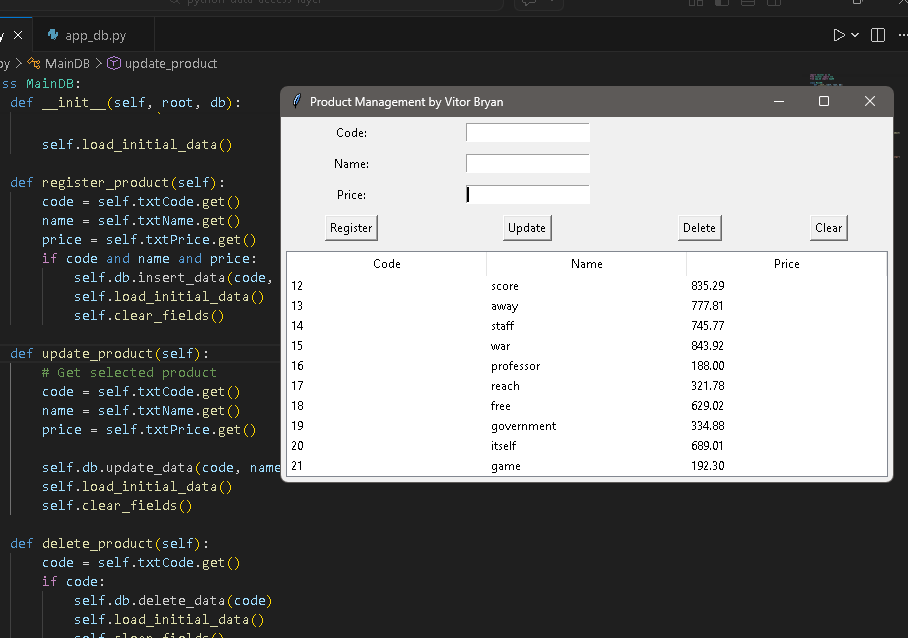
Task: Select the row with name 'itself'
Action: (x=587, y=445)
